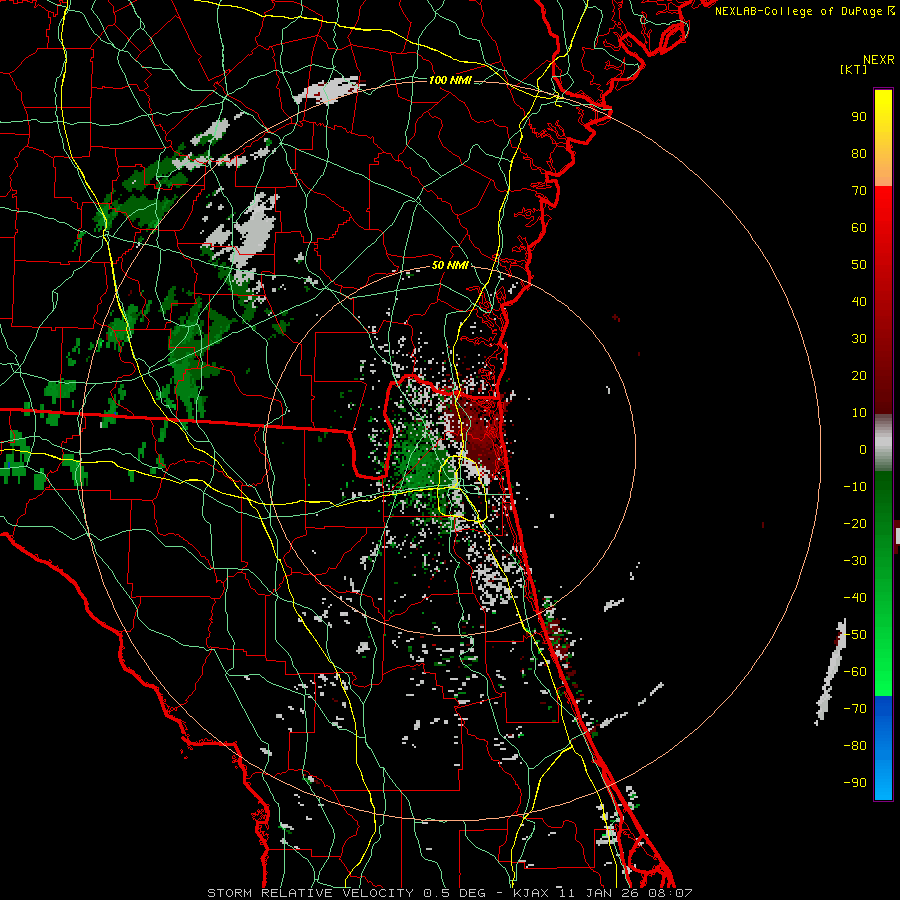Click the yellow top segment of color bar

[883, 138]
